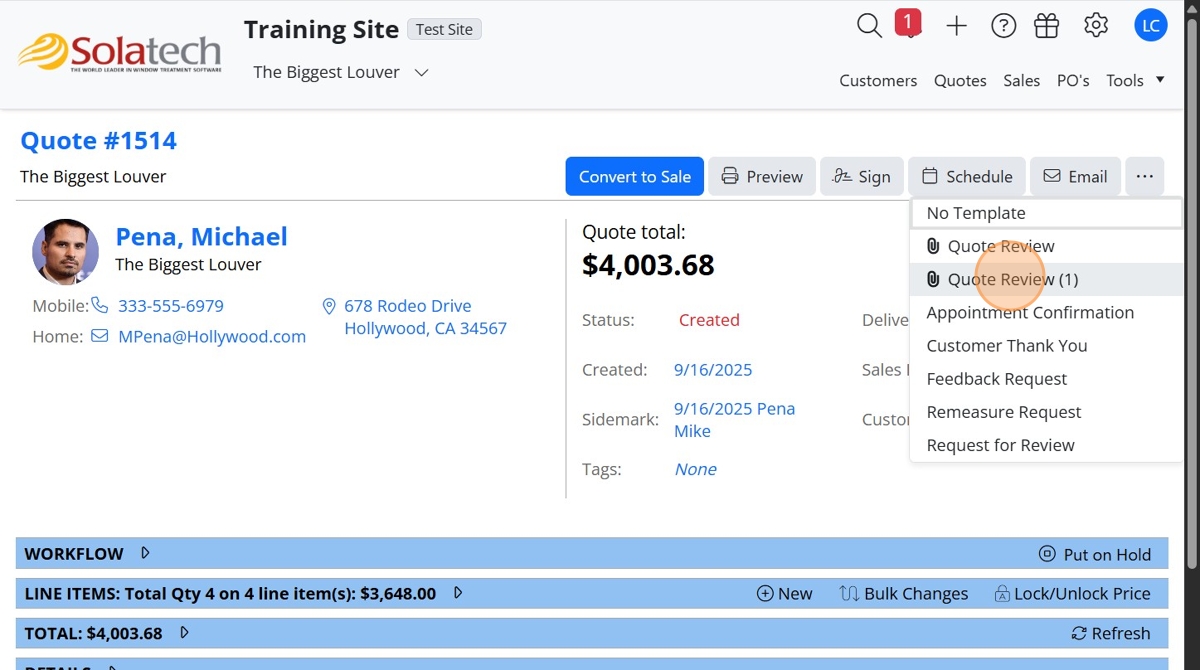Click the envelope icon beside Home email
The width and height of the screenshot is (1200, 670).
pyautogui.click(x=100, y=336)
